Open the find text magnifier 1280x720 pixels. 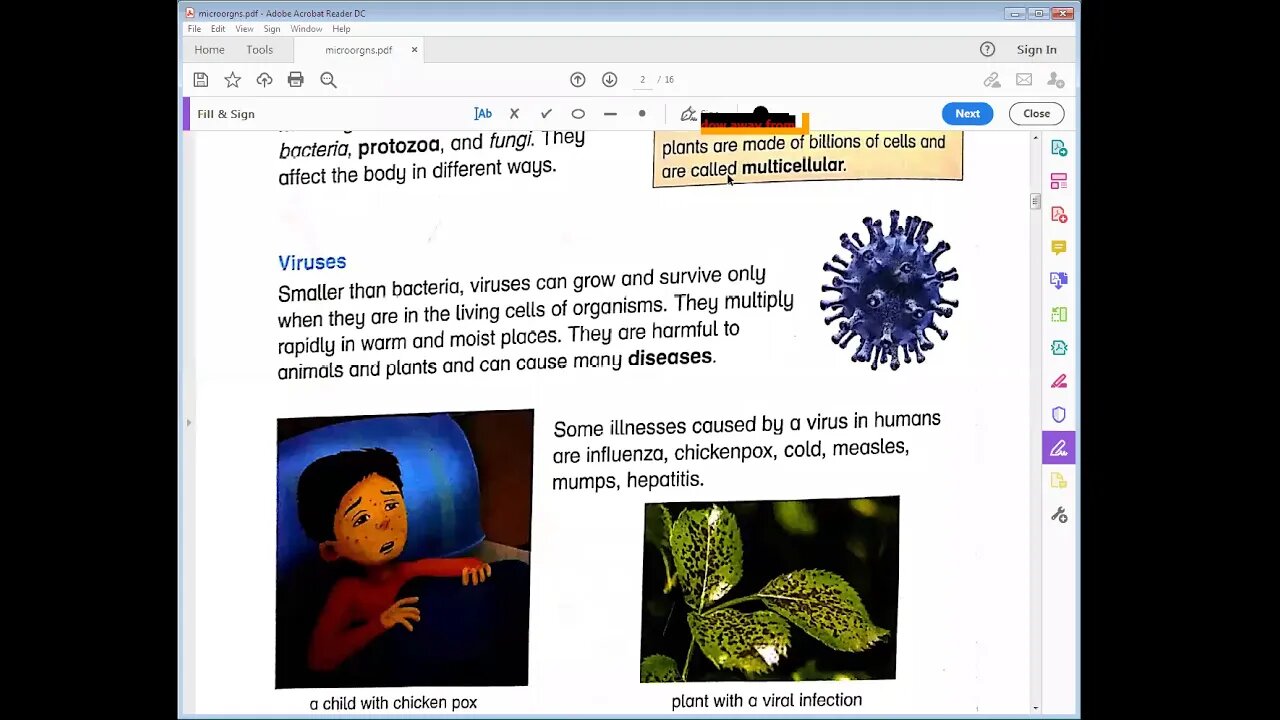tap(328, 80)
